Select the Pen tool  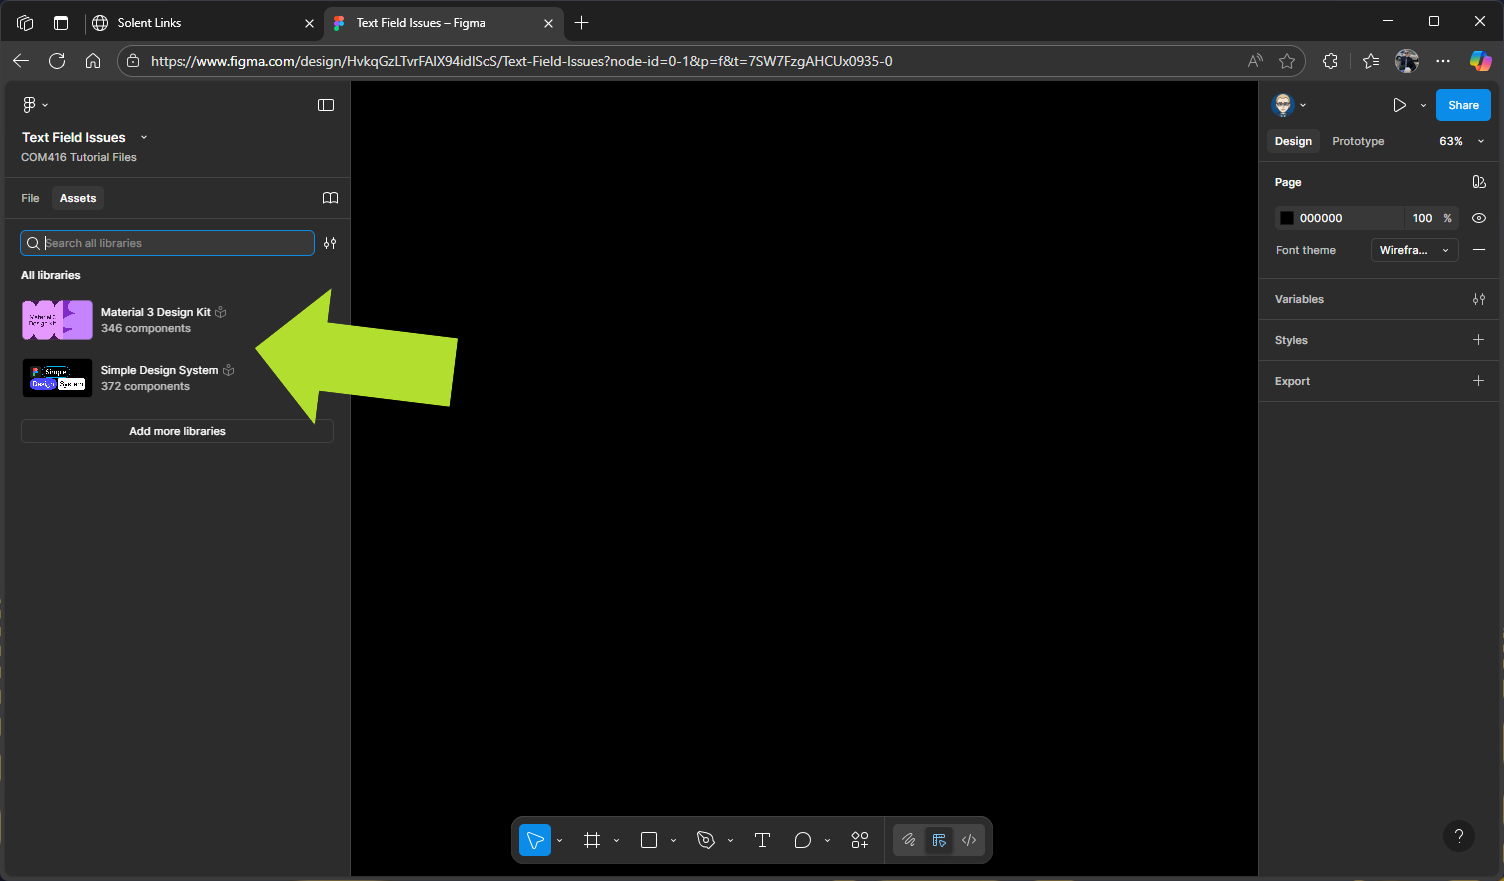pos(706,840)
